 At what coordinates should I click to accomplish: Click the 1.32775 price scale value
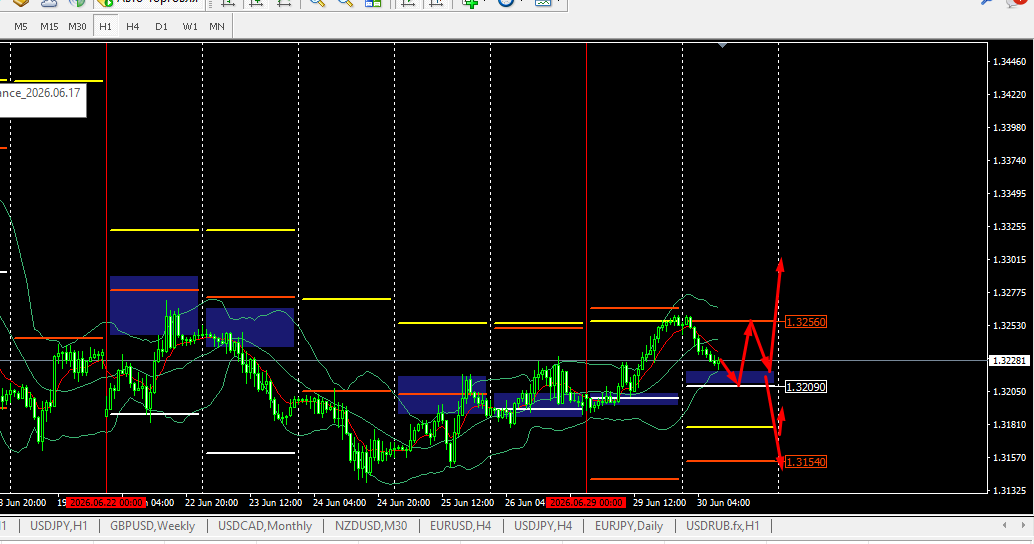[1010, 293]
